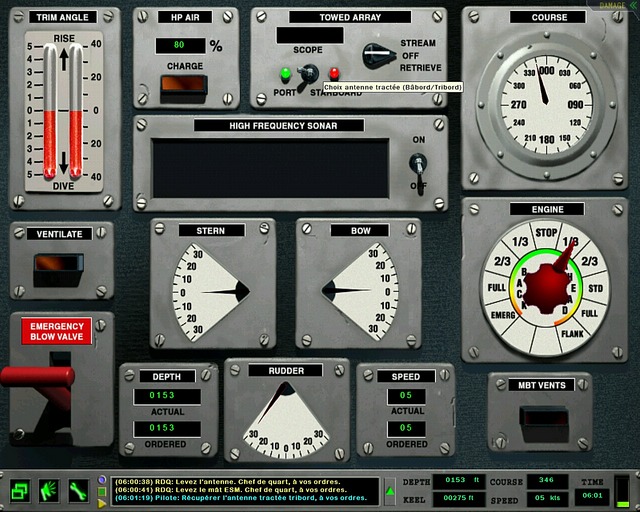Set engine telegraph to back 1/3

(x=520, y=241)
